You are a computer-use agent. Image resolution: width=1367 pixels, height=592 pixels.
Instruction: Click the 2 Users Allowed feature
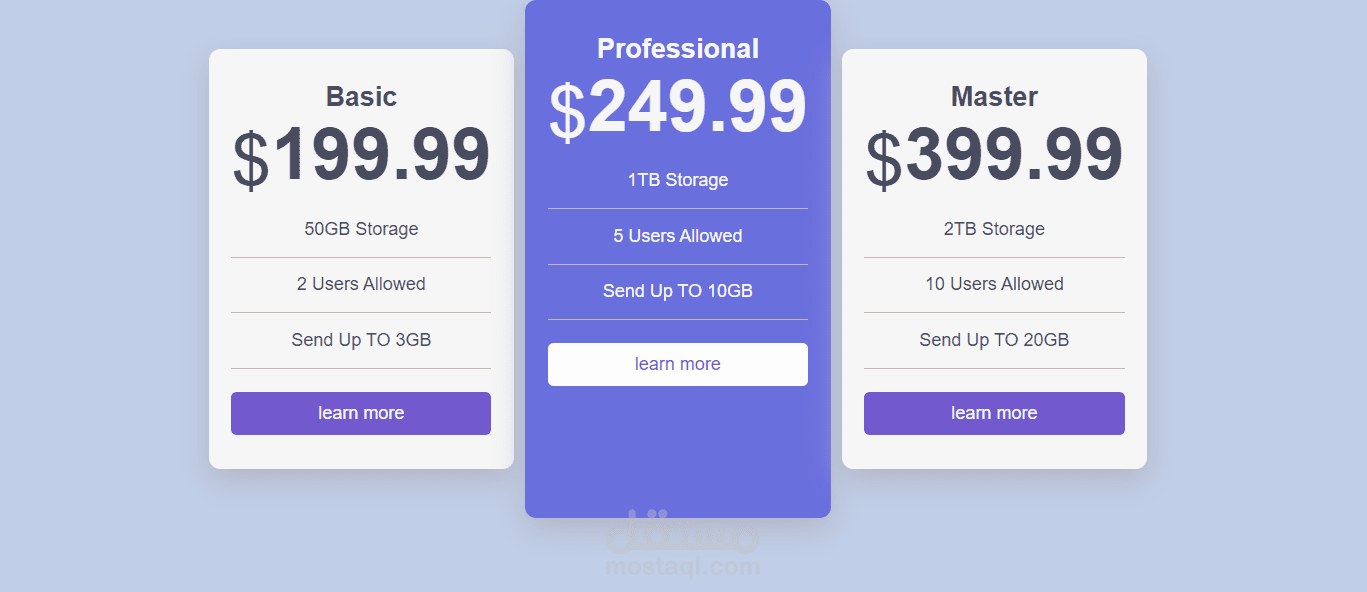(x=361, y=284)
